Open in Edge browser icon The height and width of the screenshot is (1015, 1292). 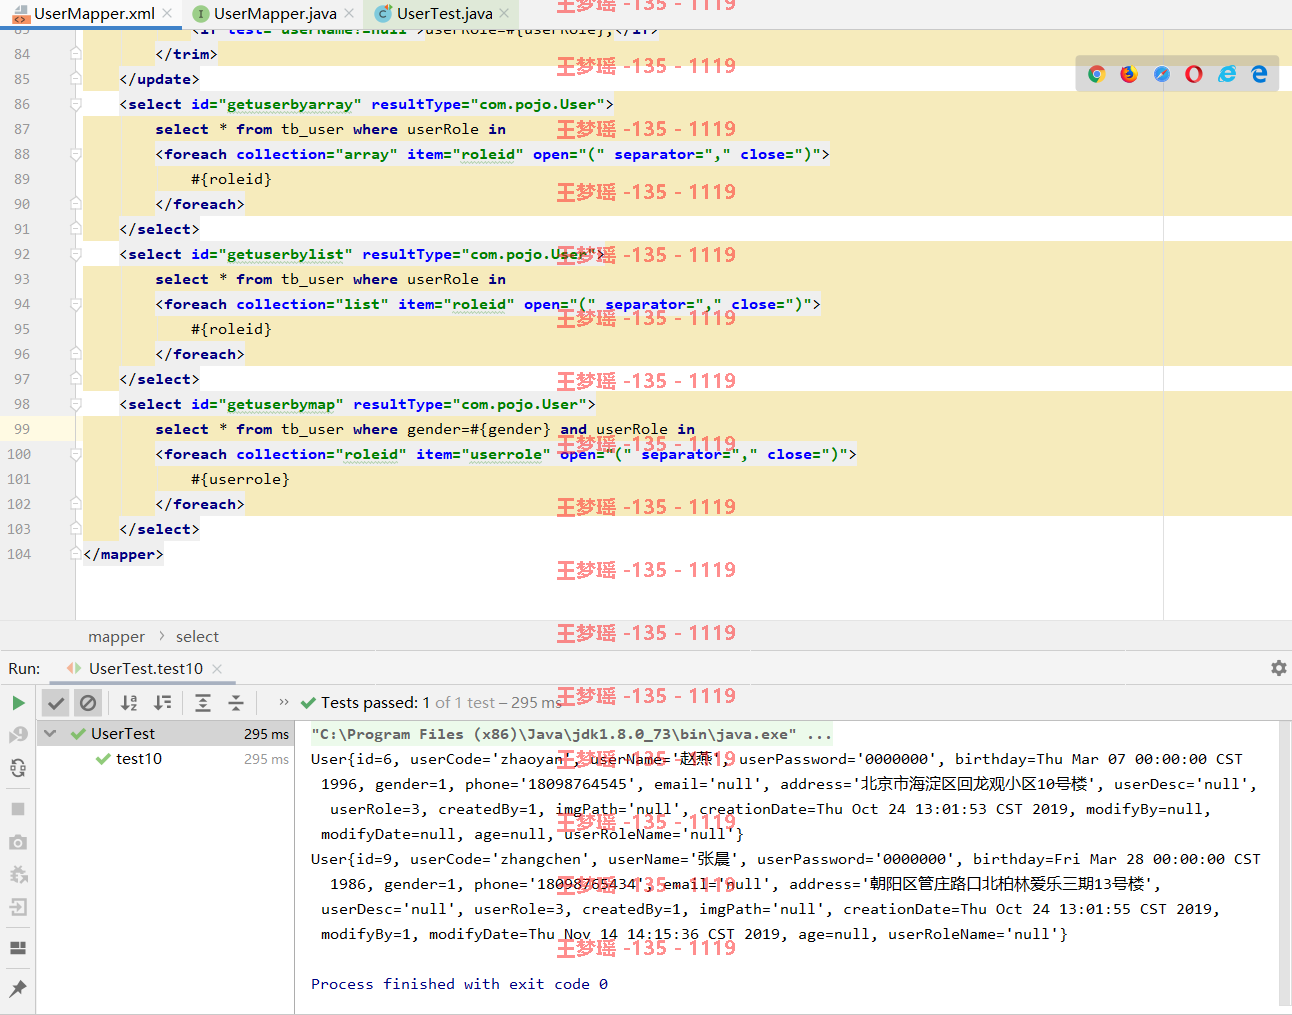pos(1259,74)
